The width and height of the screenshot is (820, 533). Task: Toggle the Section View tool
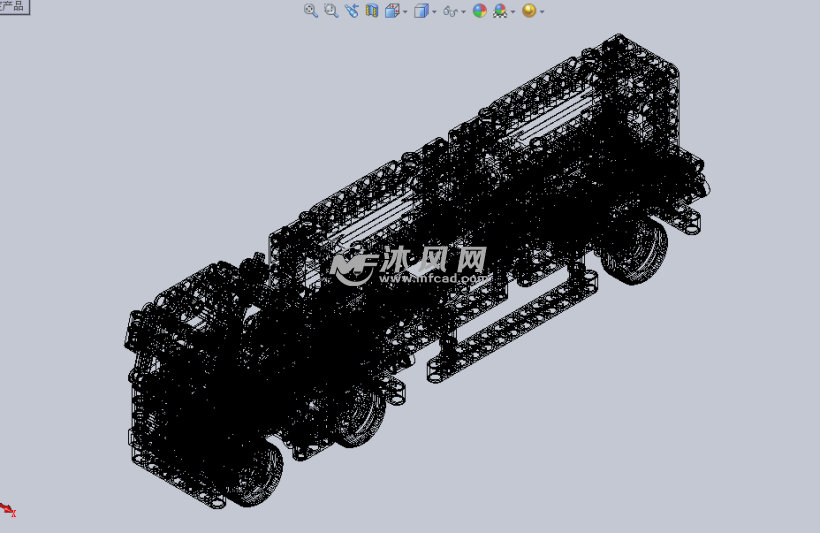coord(372,11)
